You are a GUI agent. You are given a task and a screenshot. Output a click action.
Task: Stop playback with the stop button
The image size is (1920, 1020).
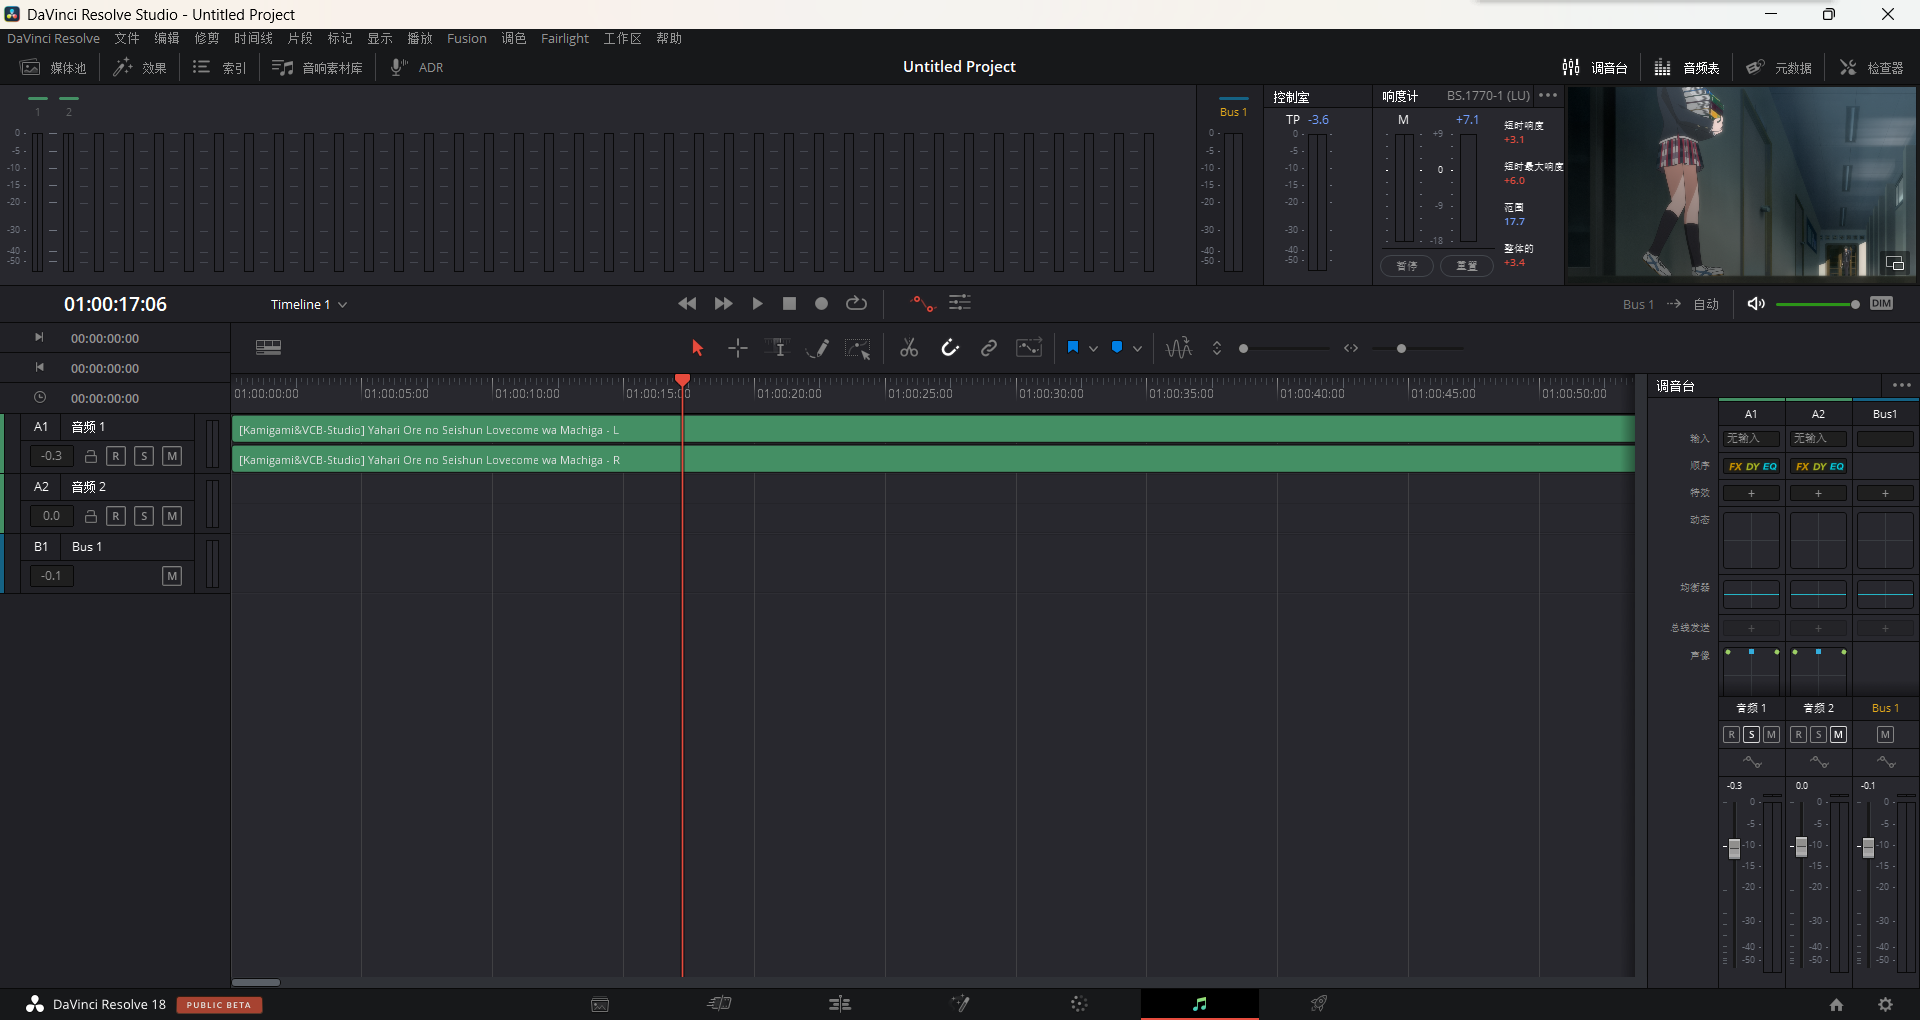pos(789,304)
